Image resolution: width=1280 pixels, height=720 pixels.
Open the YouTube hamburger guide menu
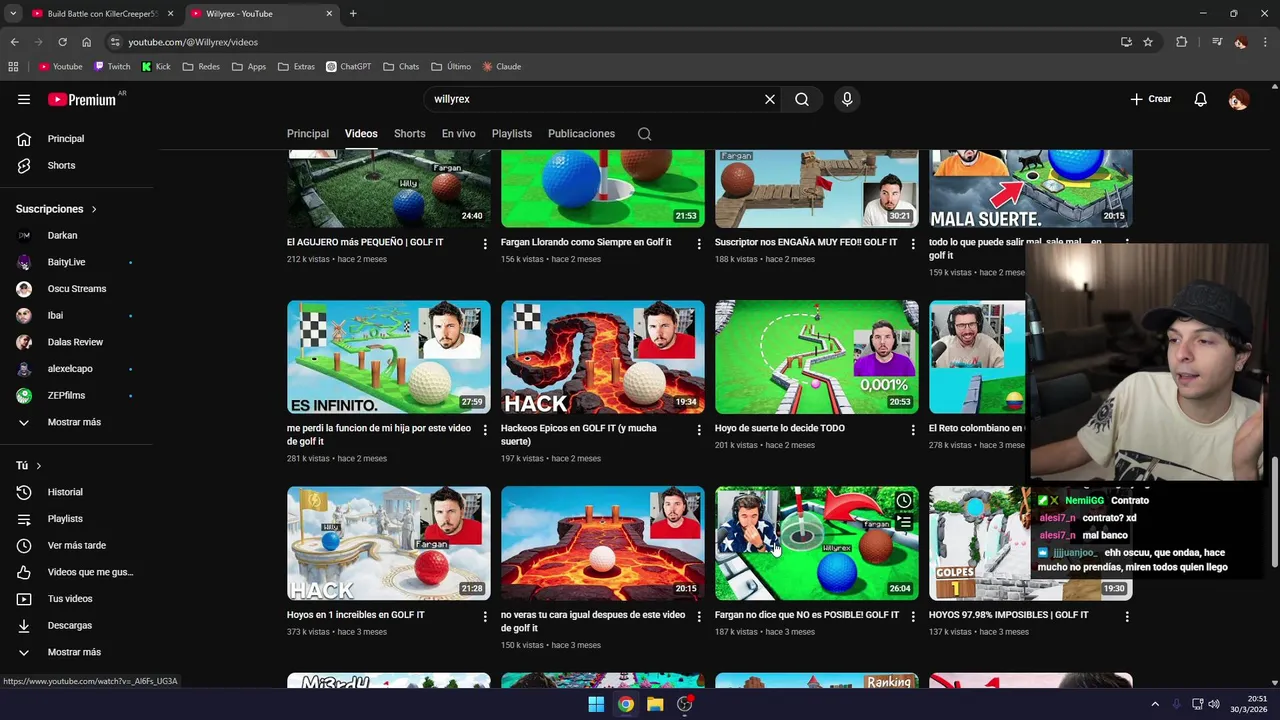coord(24,99)
